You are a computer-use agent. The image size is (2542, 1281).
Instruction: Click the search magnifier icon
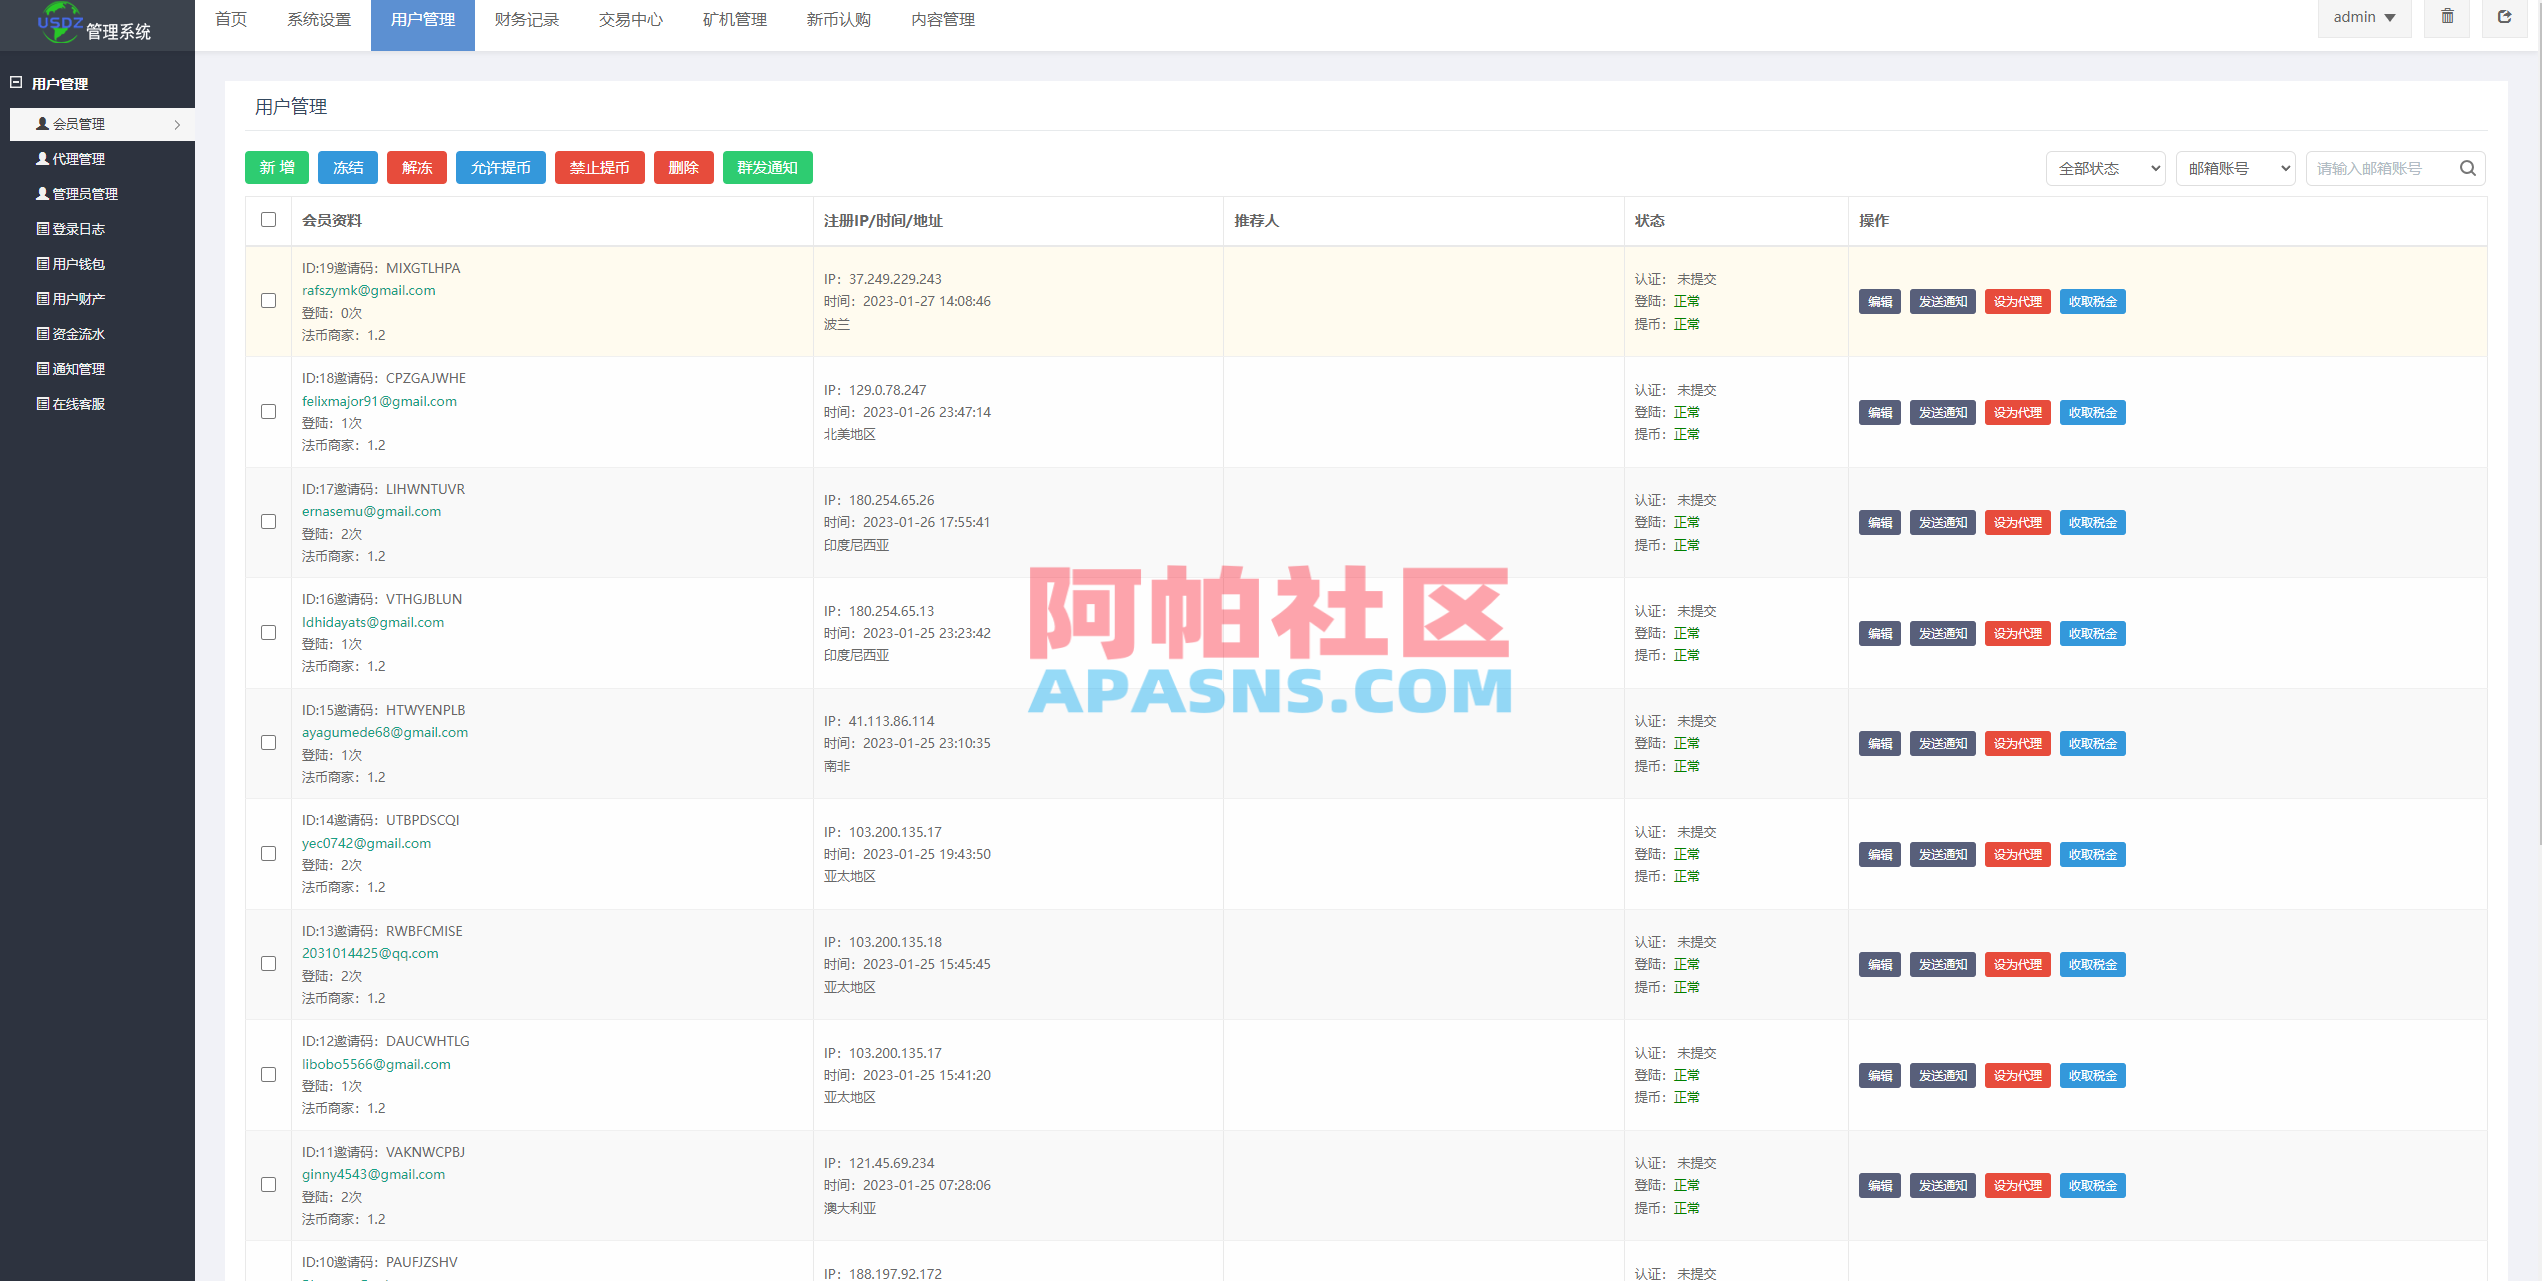click(2468, 167)
